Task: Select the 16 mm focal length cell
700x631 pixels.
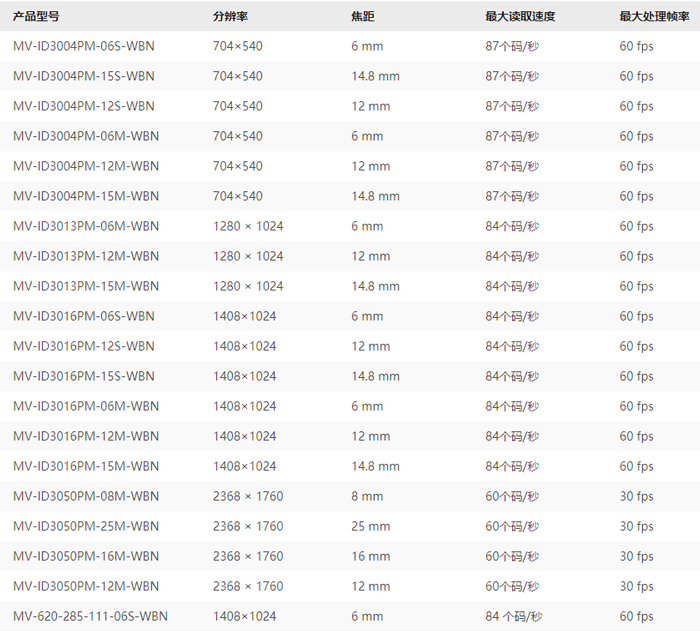Action: coord(368,556)
